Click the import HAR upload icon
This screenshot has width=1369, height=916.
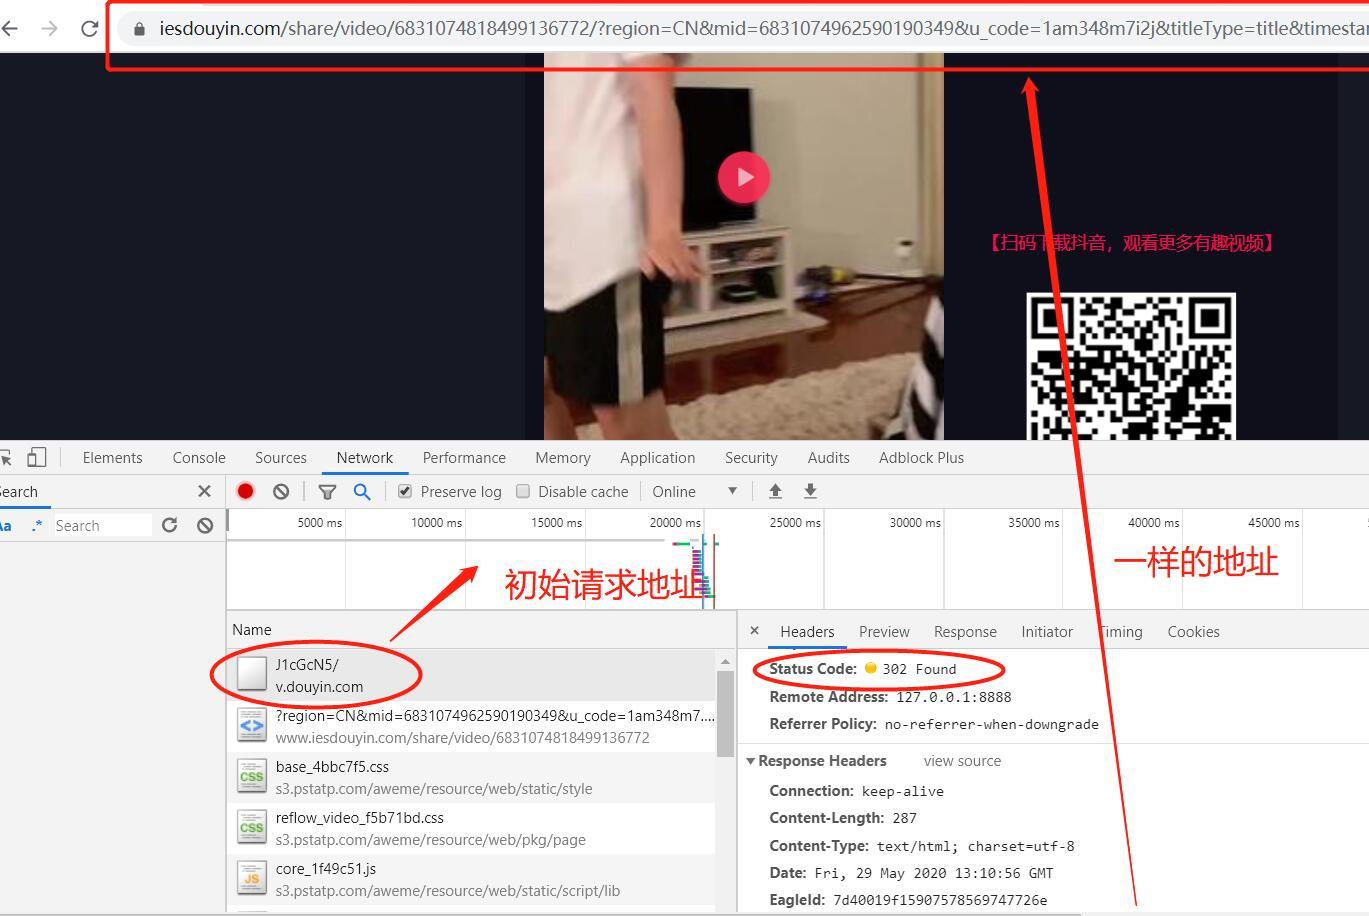point(775,491)
